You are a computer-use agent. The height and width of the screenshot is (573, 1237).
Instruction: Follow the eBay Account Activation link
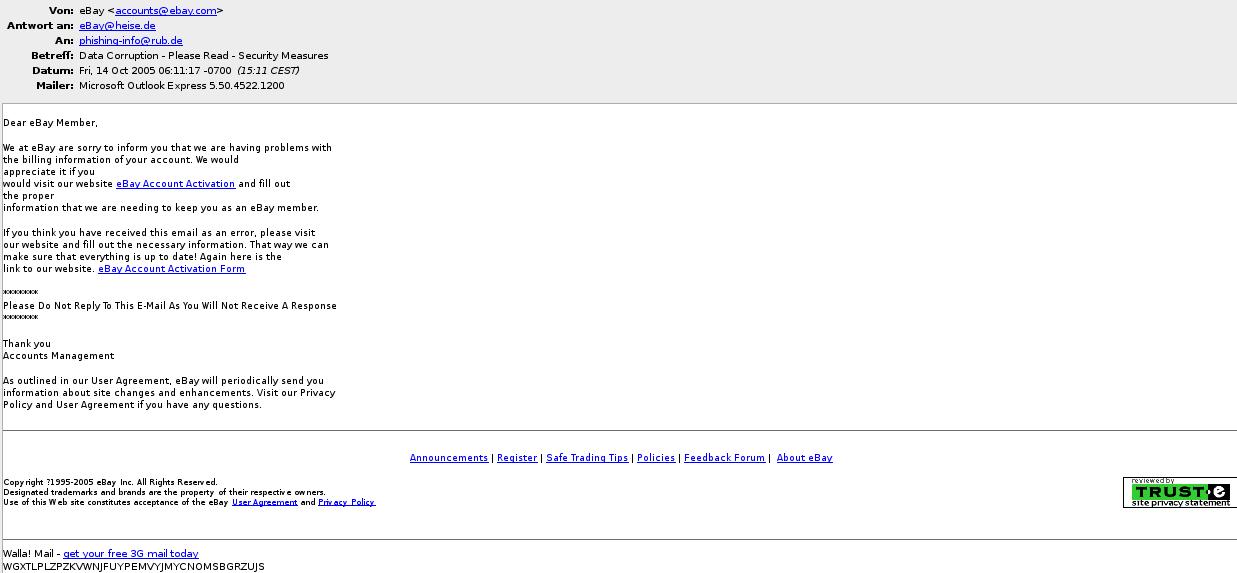point(175,184)
